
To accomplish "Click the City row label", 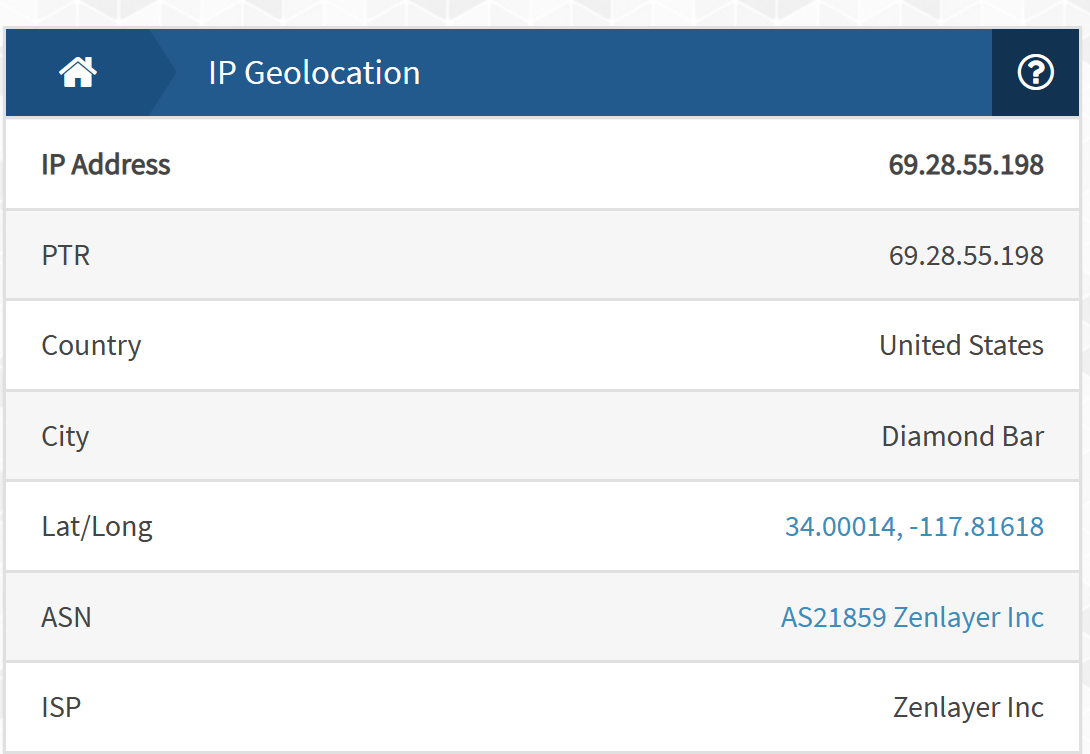I will (x=65, y=437).
